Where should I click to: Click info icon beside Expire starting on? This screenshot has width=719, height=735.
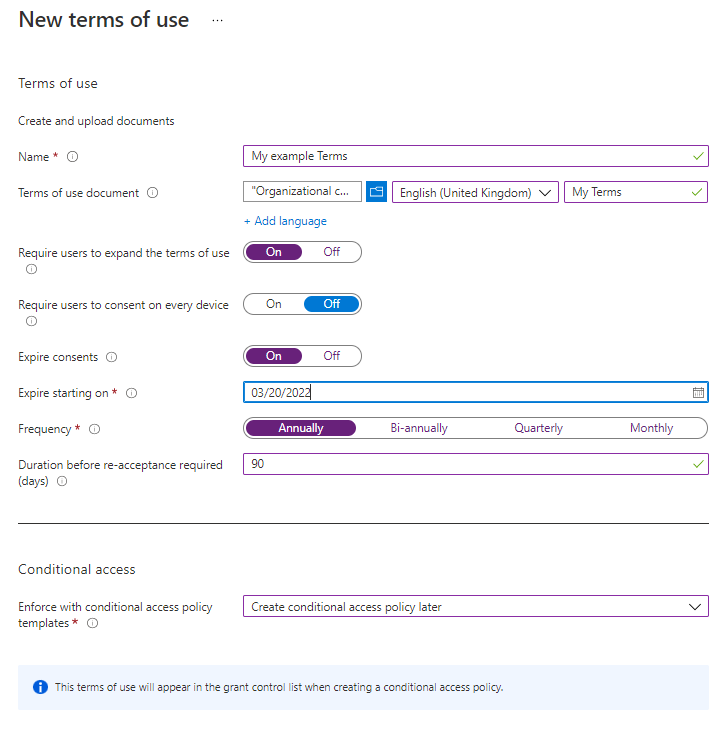click(x=131, y=394)
